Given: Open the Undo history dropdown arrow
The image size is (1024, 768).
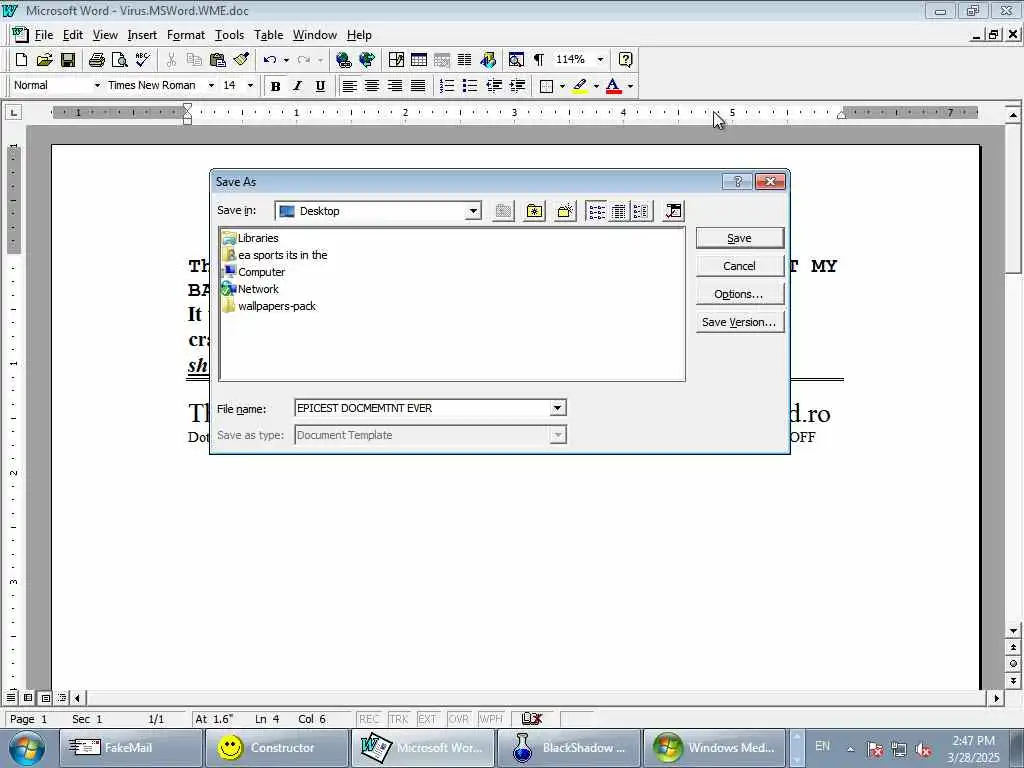Looking at the screenshot, I should click(x=286, y=60).
